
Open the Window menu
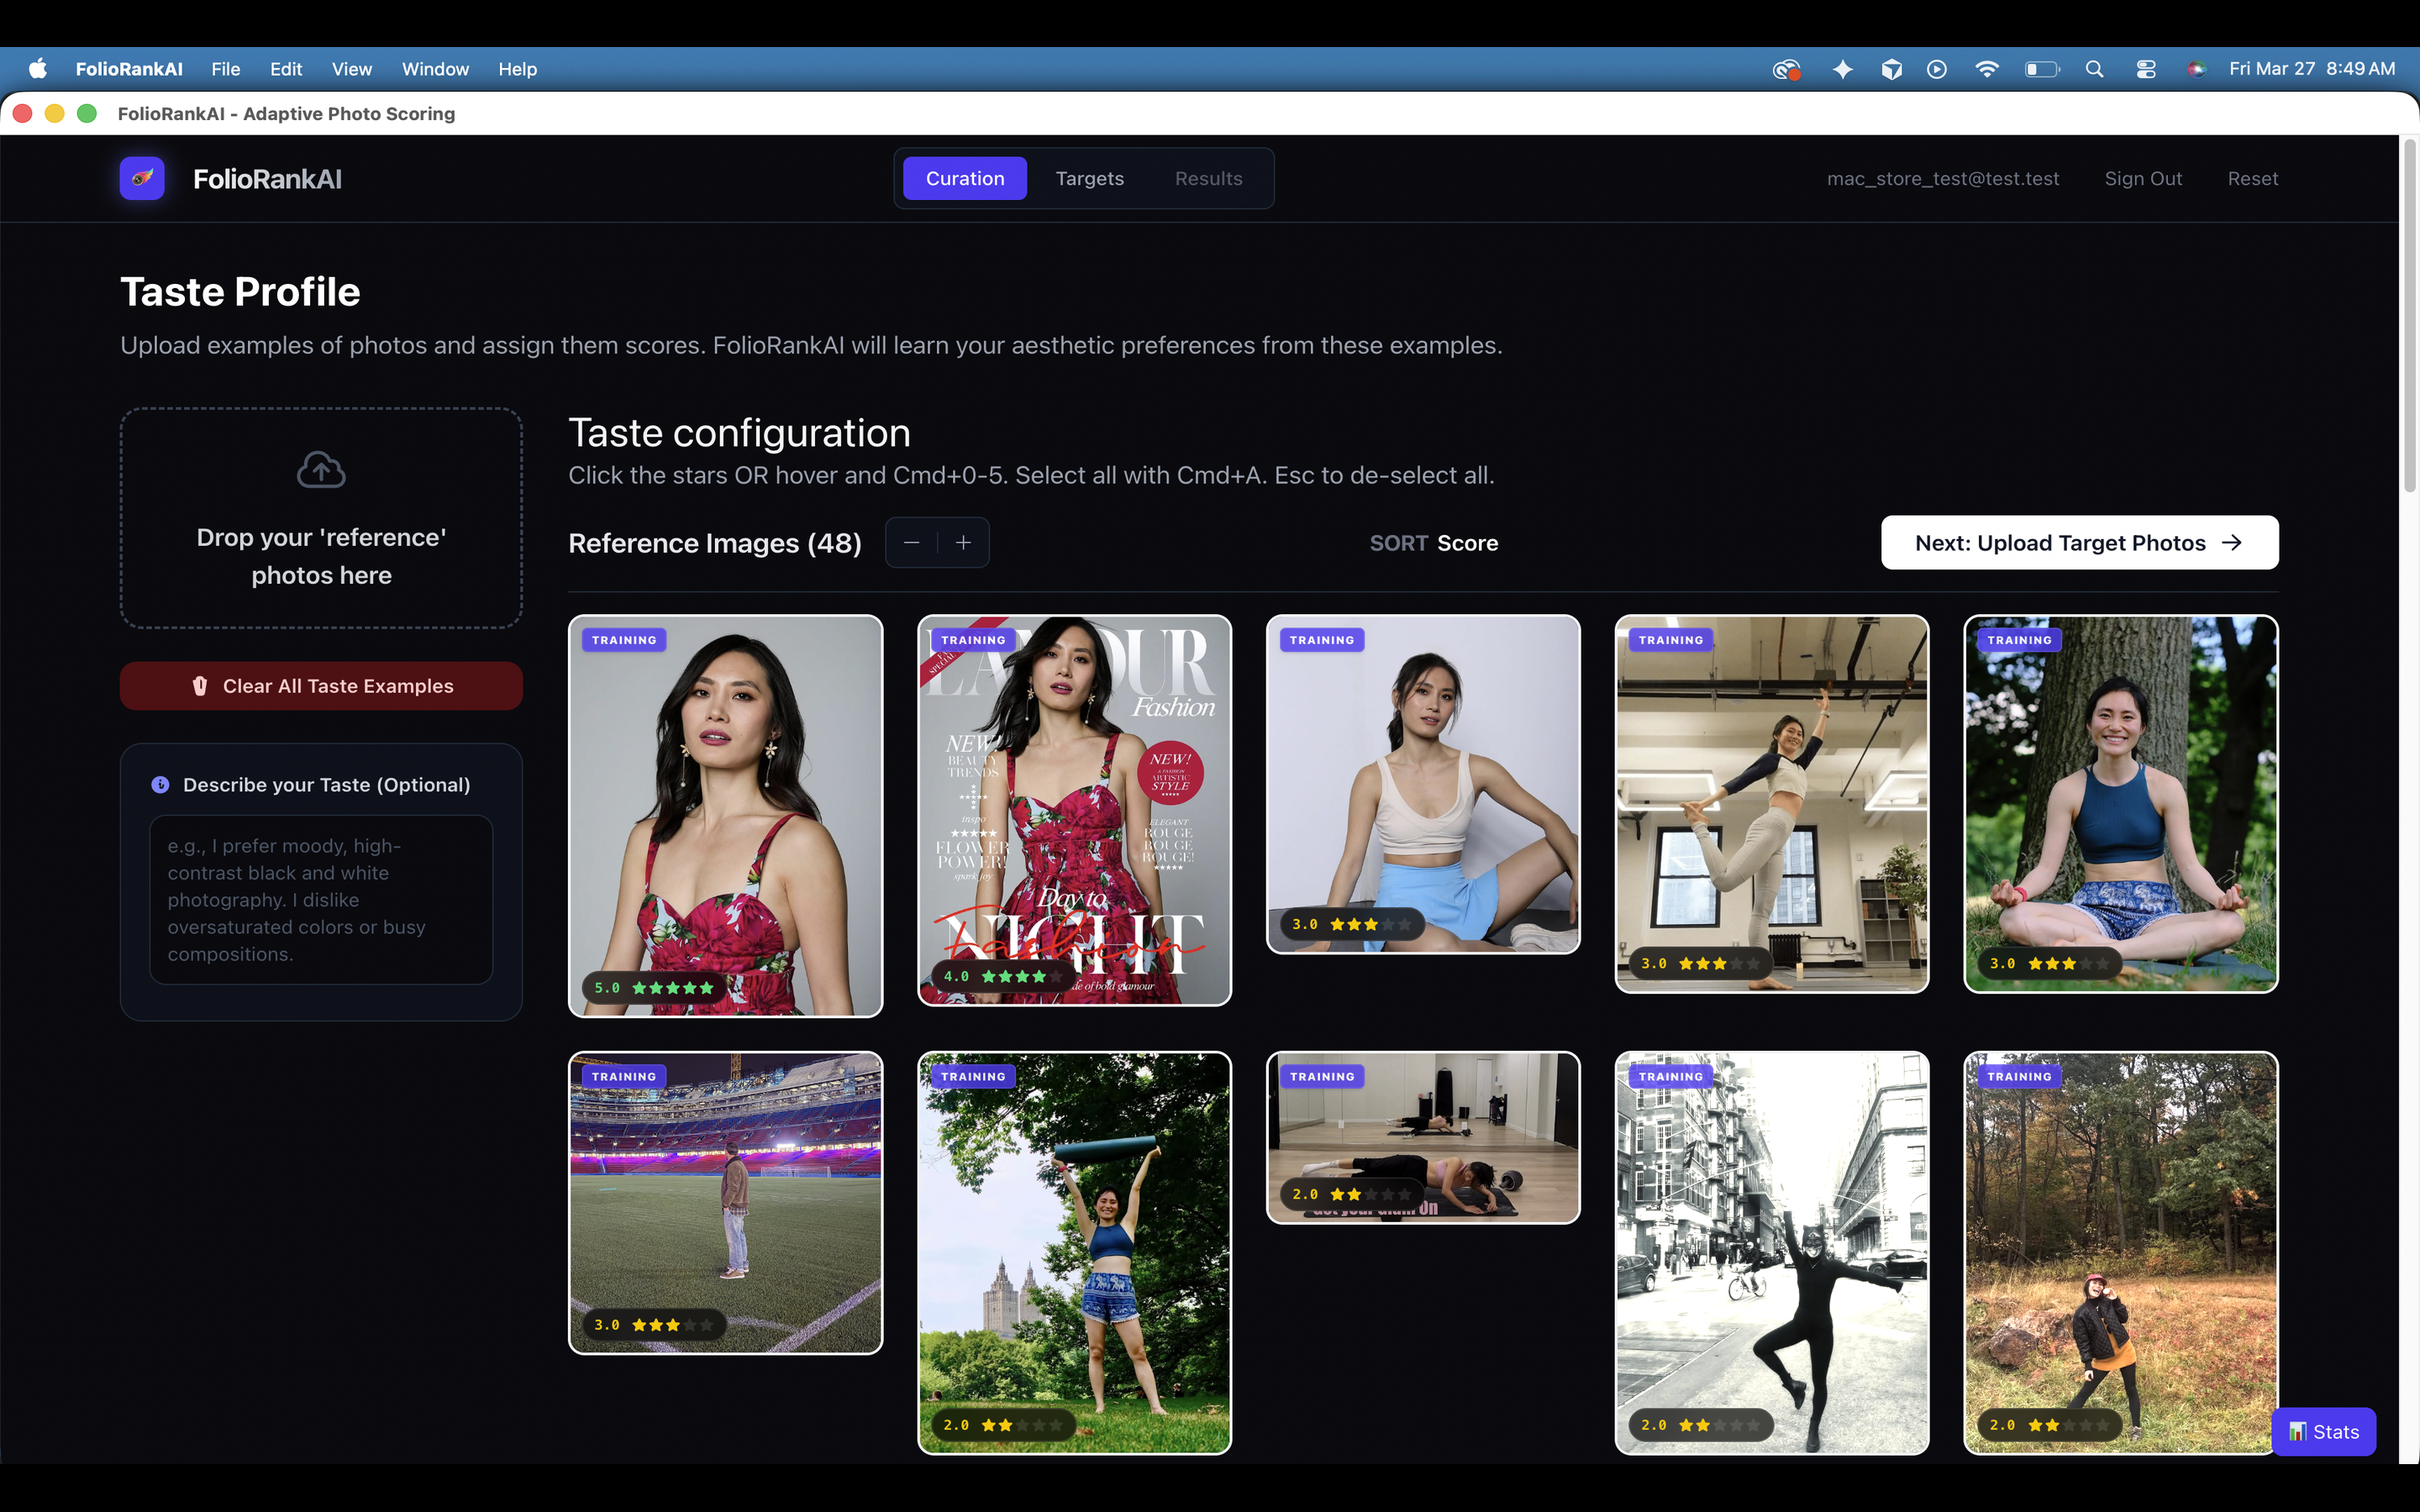click(435, 69)
